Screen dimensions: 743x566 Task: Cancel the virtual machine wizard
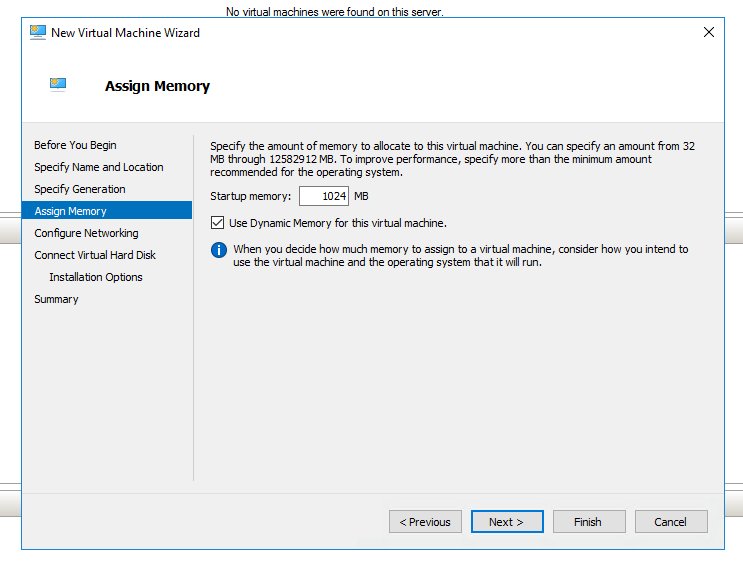tap(670, 522)
